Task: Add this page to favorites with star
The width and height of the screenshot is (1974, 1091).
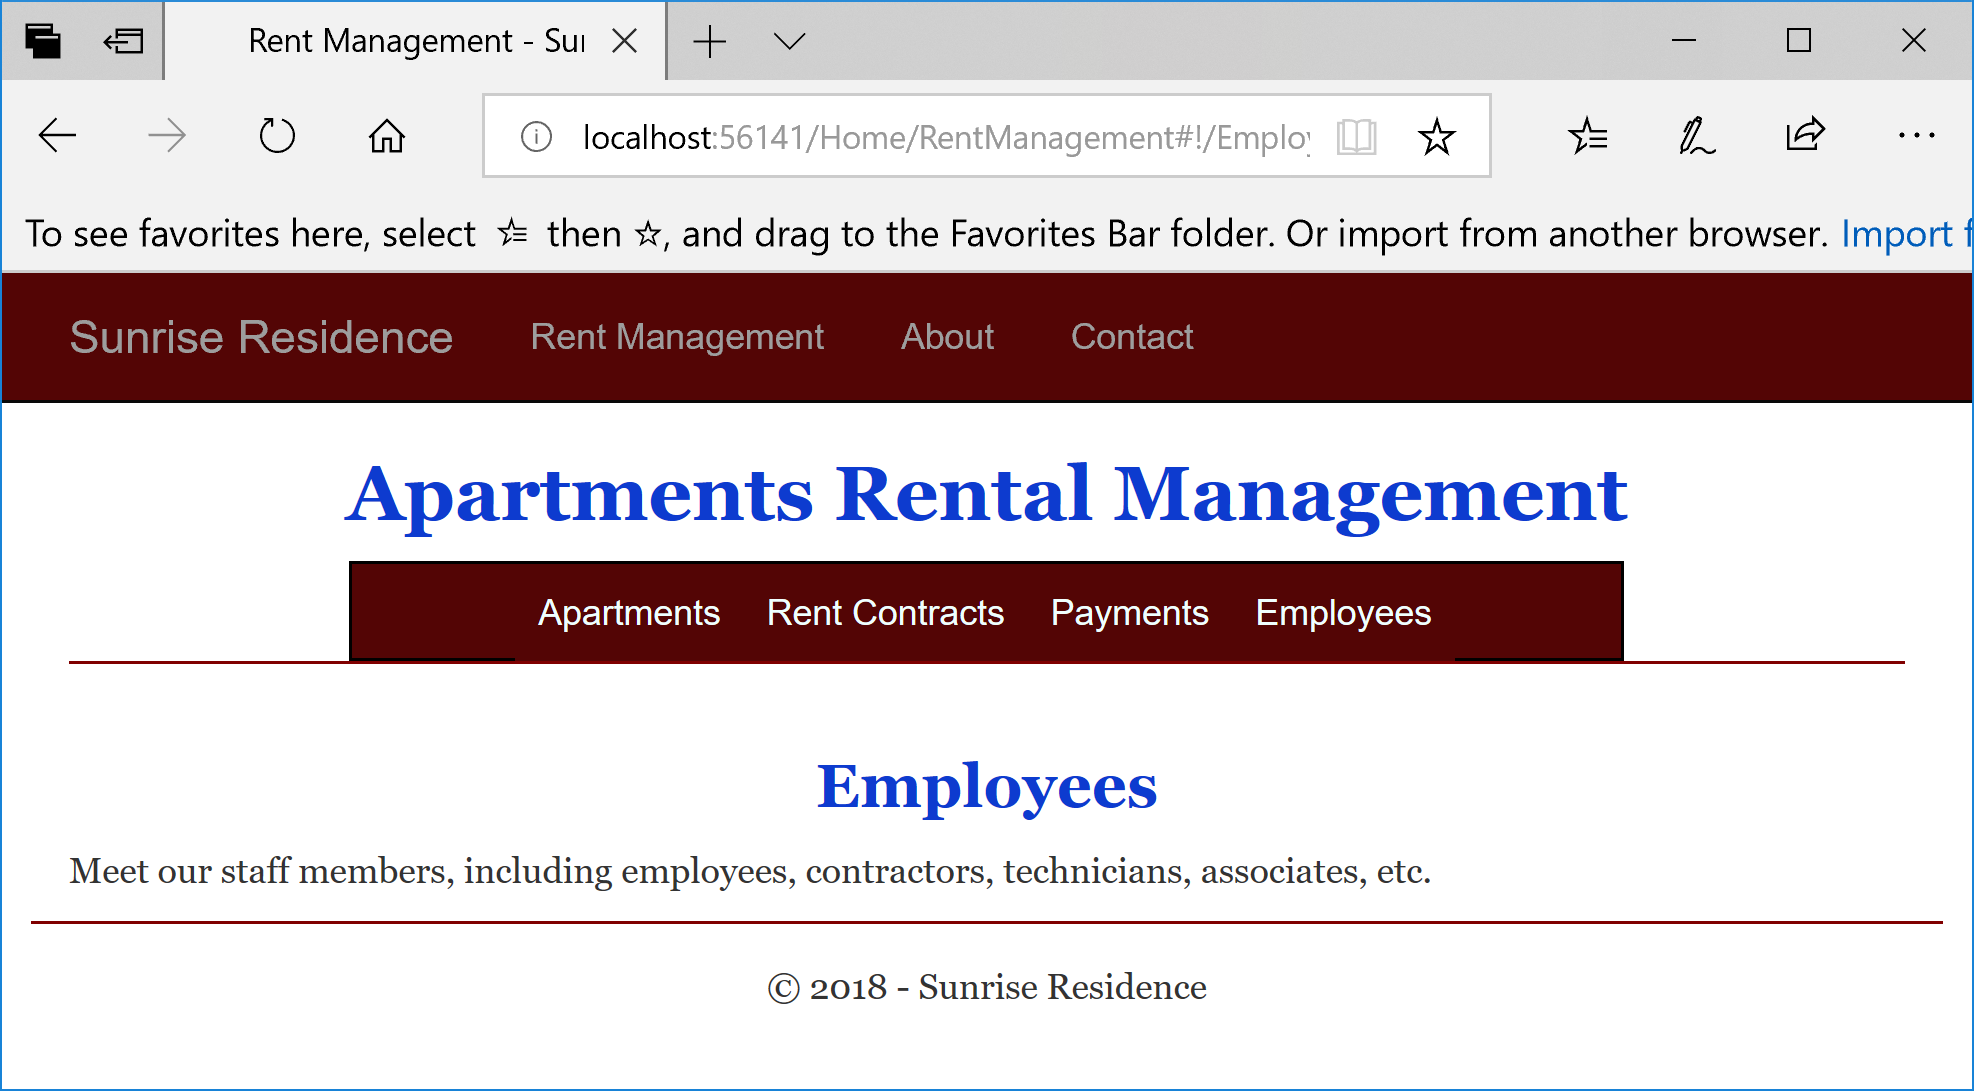Action: point(1437,136)
